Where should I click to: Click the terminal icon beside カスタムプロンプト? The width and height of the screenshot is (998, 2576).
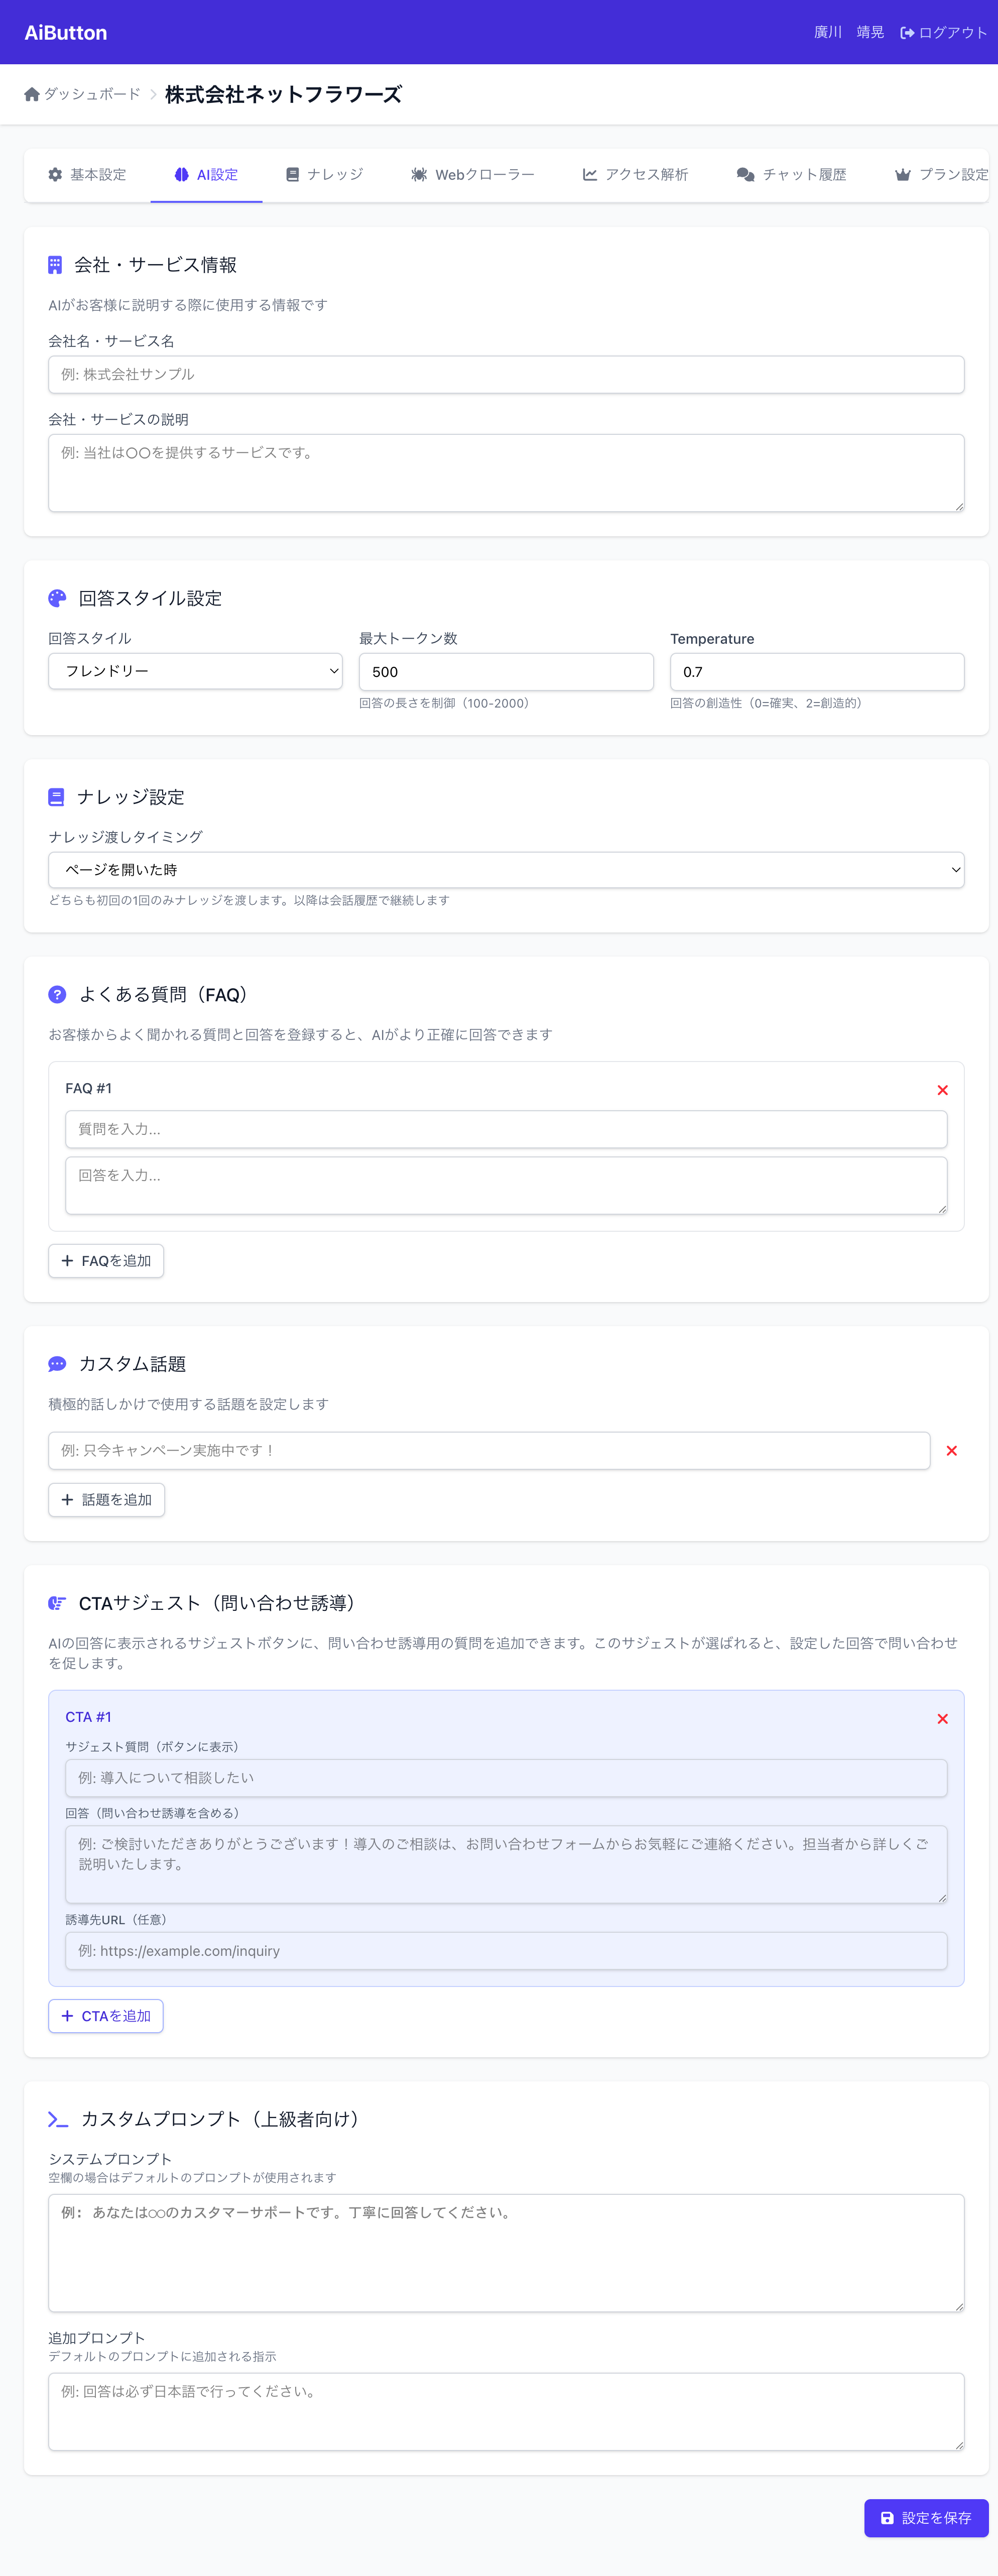(x=57, y=2118)
